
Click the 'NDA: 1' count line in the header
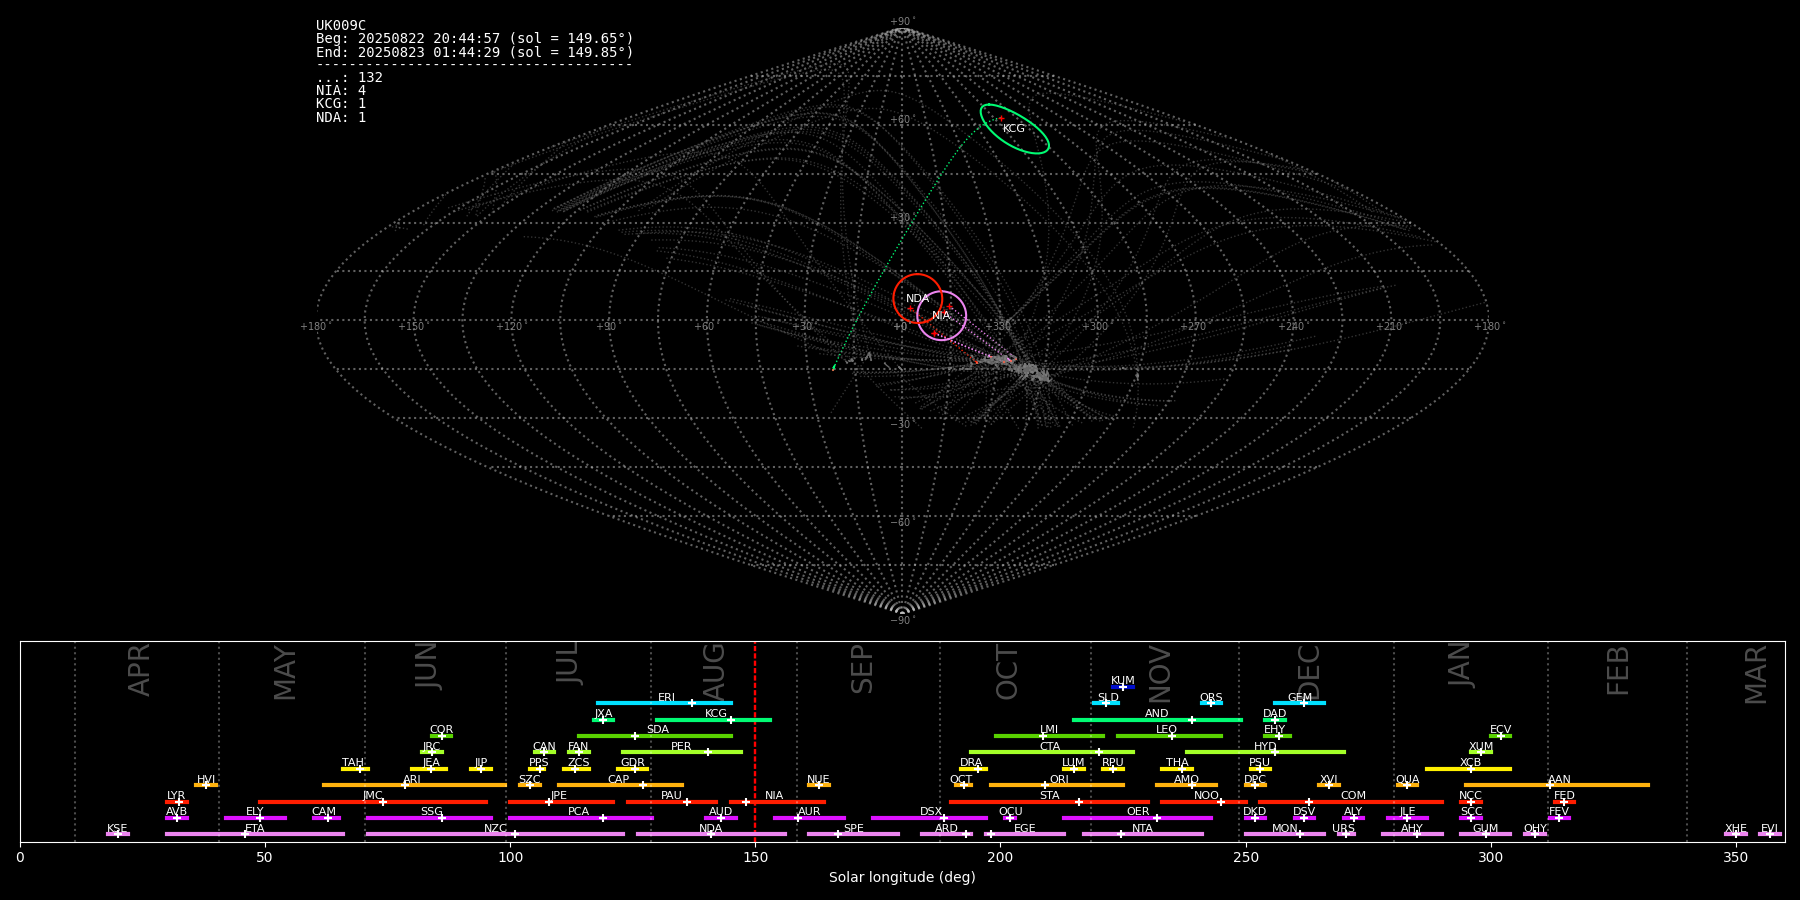[x=341, y=118]
